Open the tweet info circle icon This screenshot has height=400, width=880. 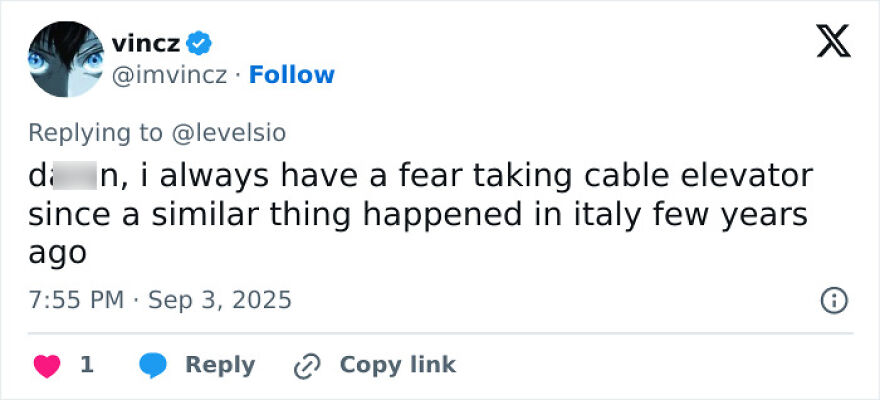[x=834, y=300]
